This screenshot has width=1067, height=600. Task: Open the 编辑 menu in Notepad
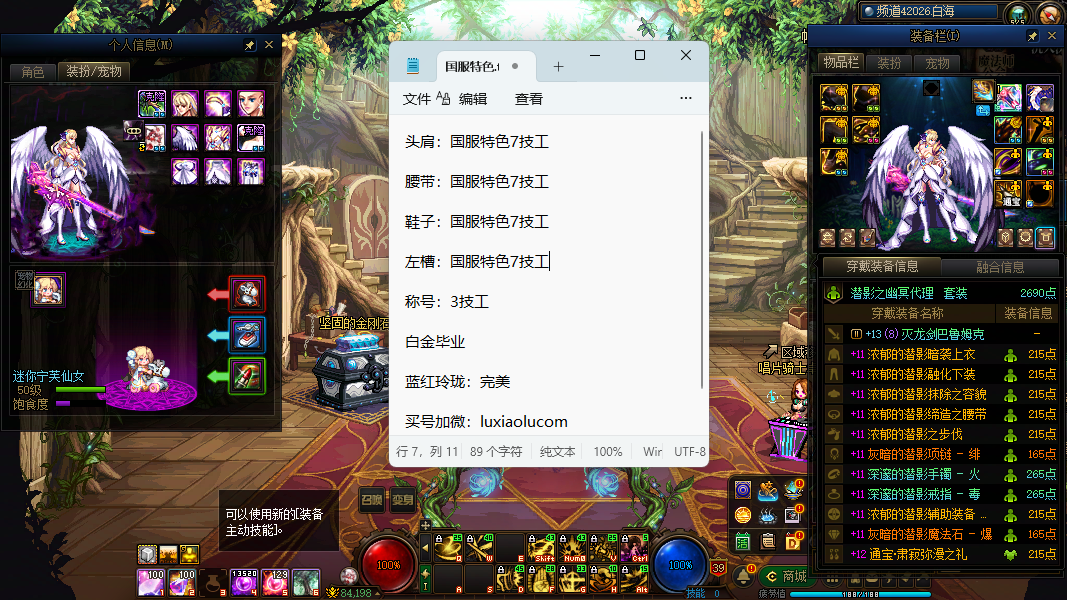[x=473, y=99]
